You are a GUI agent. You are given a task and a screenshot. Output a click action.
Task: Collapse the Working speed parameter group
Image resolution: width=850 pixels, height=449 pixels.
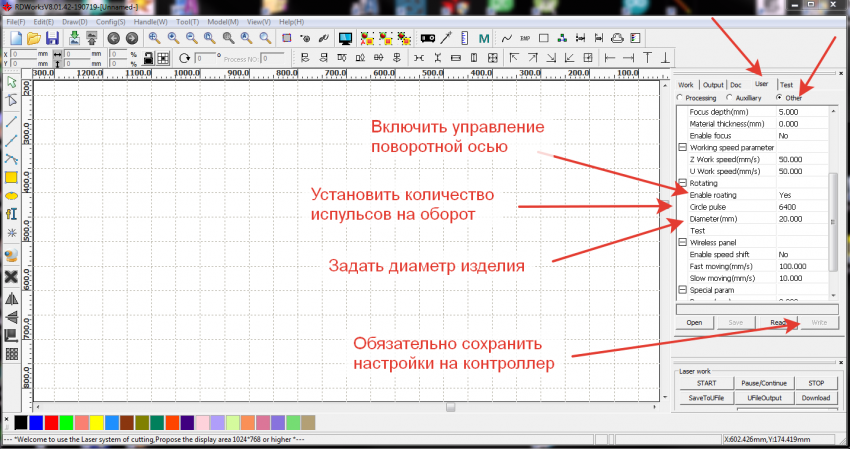tap(682, 147)
